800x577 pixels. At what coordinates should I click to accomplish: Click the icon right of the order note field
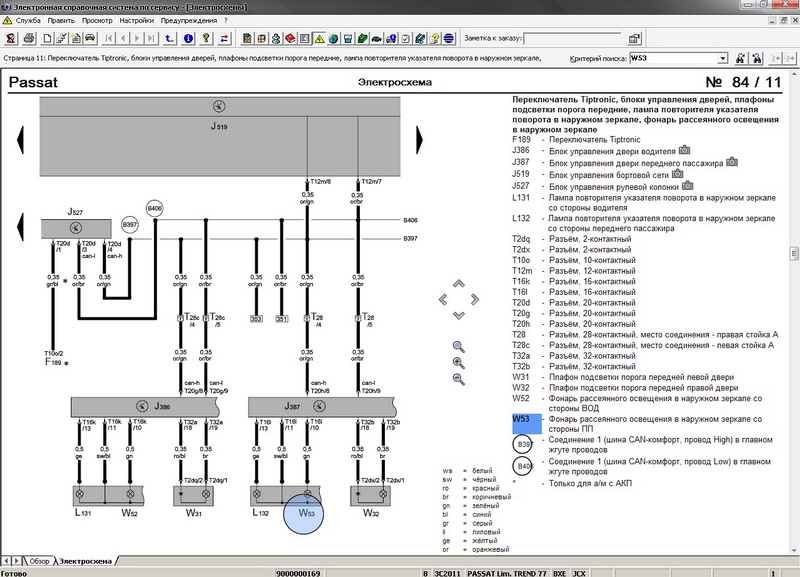(x=634, y=38)
